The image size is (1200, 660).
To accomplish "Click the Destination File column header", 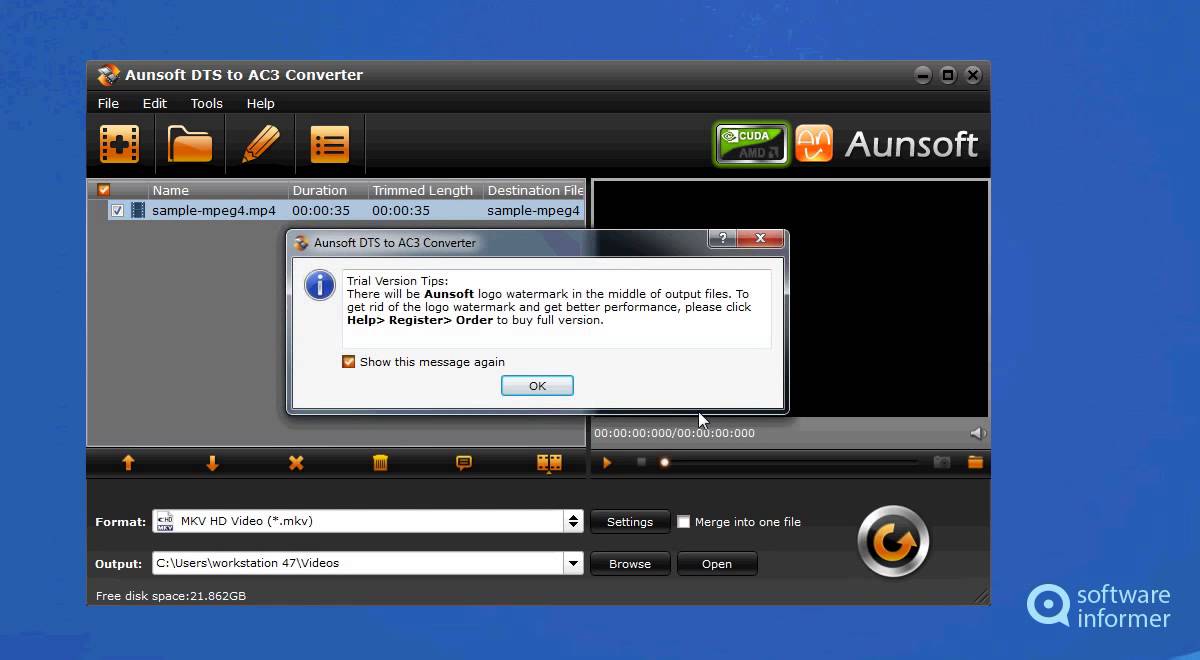I will (534, 190).
